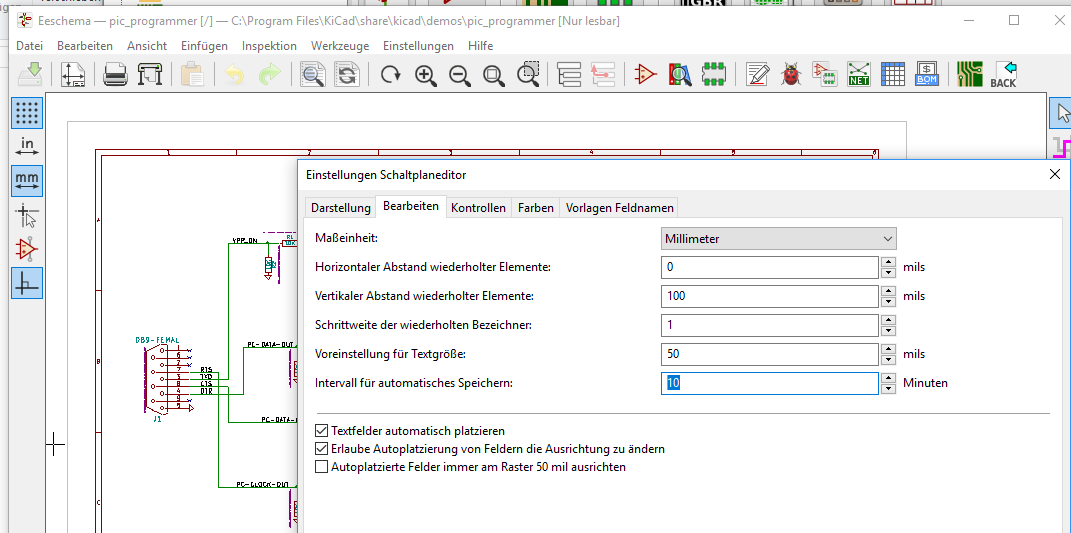Viewport: 1071px width, 533px height.
Task: Click the BACK import footprint icon
Action: pyautogui.click(x=1004, y=74)
